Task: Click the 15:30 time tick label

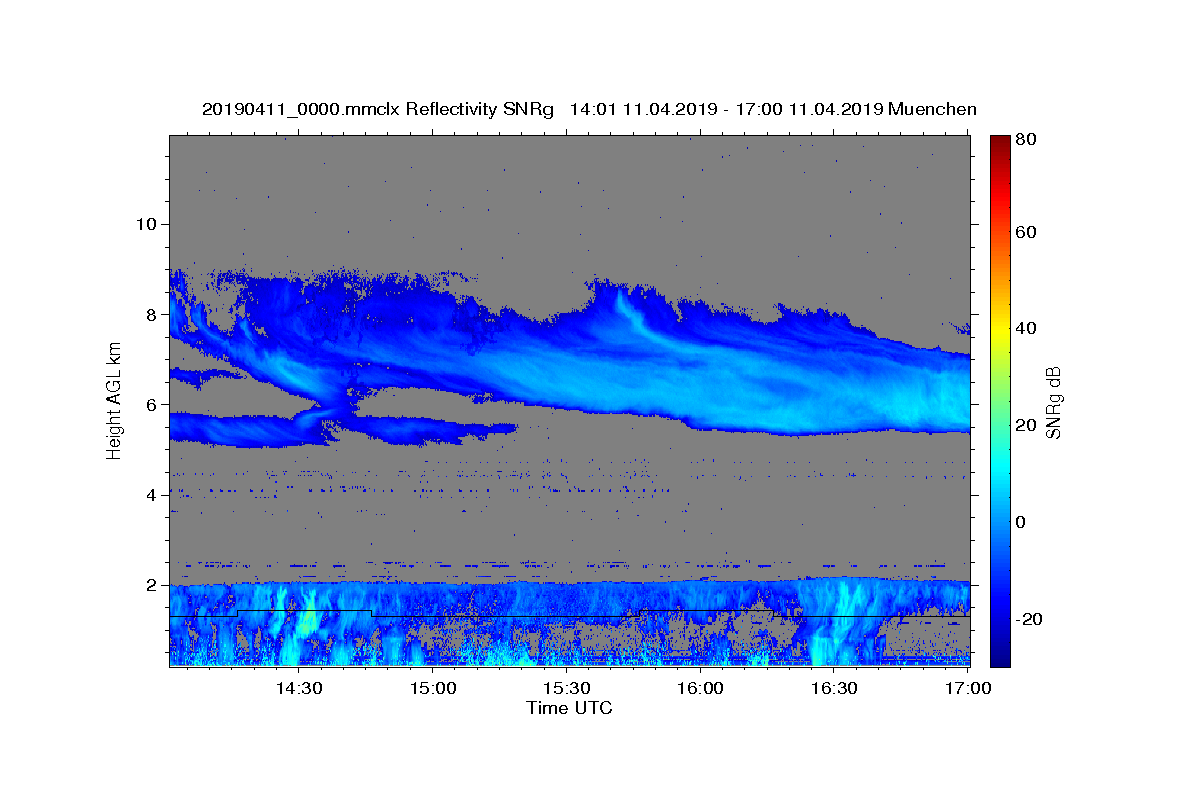Action: coord(566,688)
